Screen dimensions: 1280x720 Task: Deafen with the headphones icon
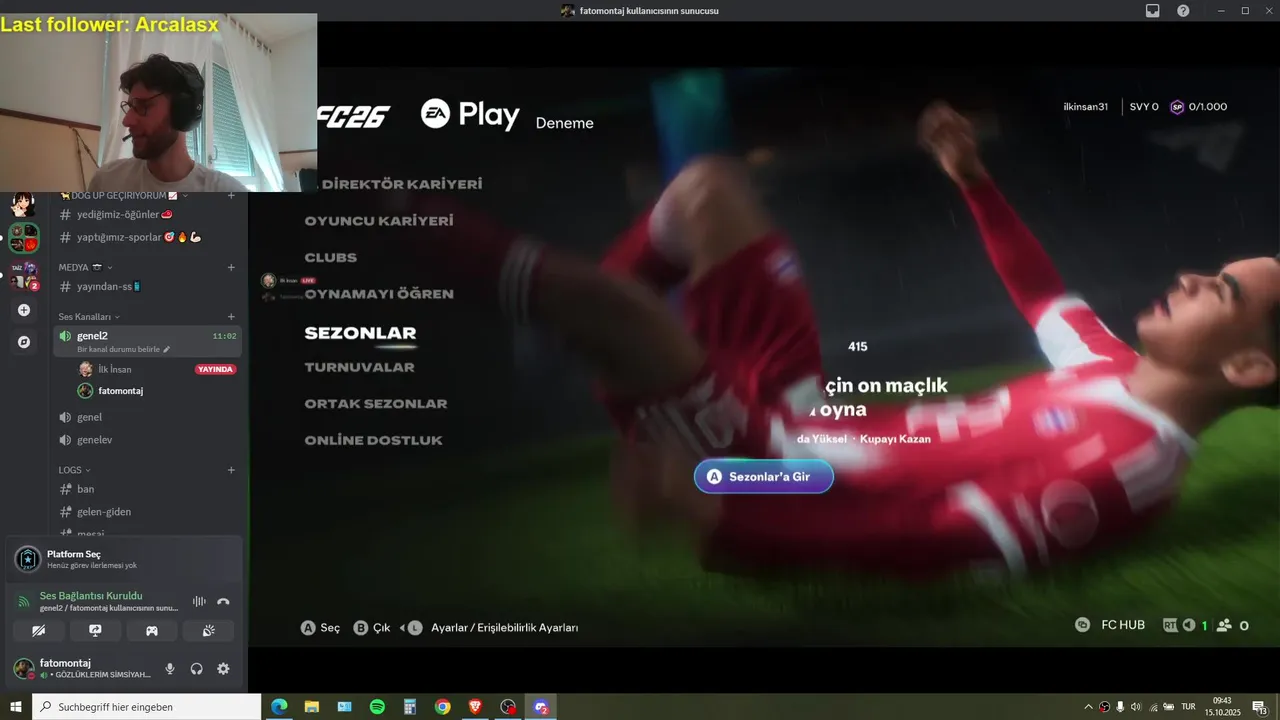[197, 669]
